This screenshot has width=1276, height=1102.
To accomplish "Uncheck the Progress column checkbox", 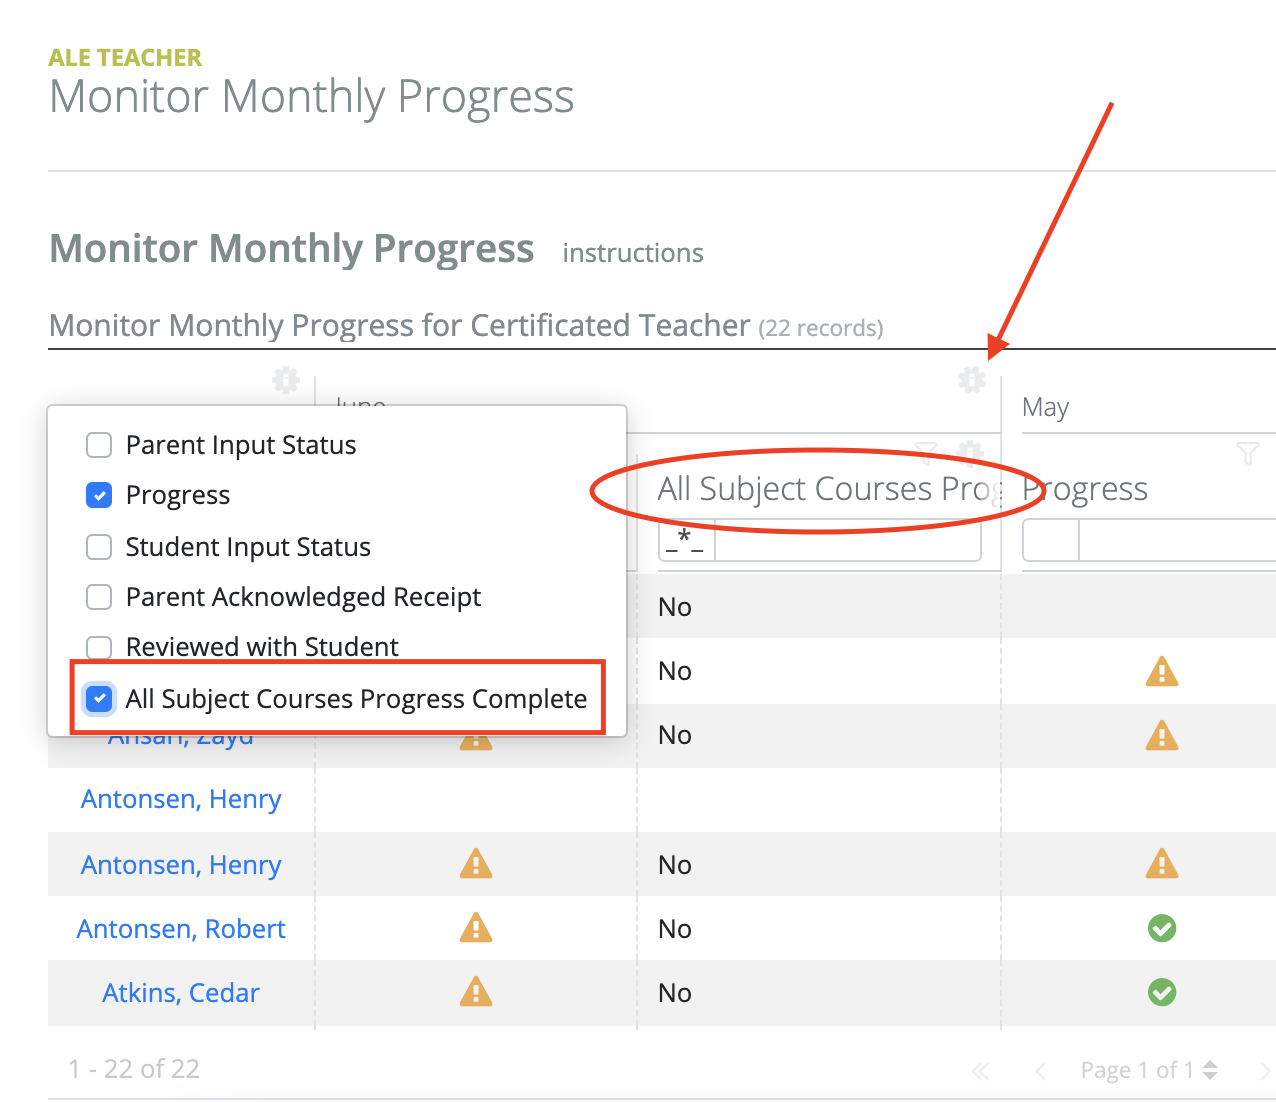I will click(x=99, y=495).
